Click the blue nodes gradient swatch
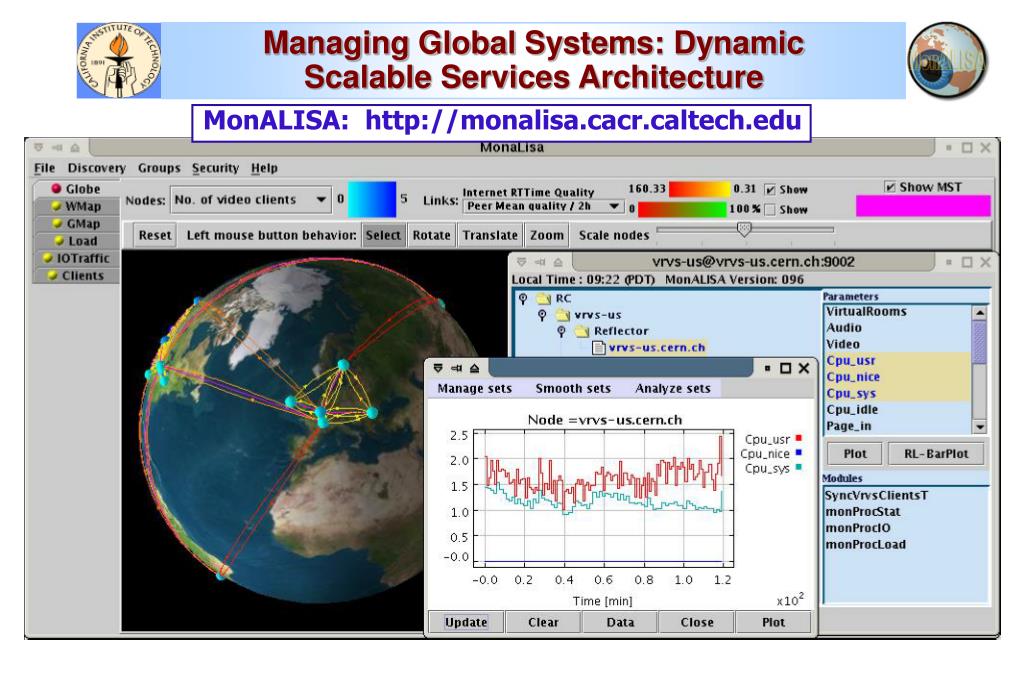 pos(372,199)
